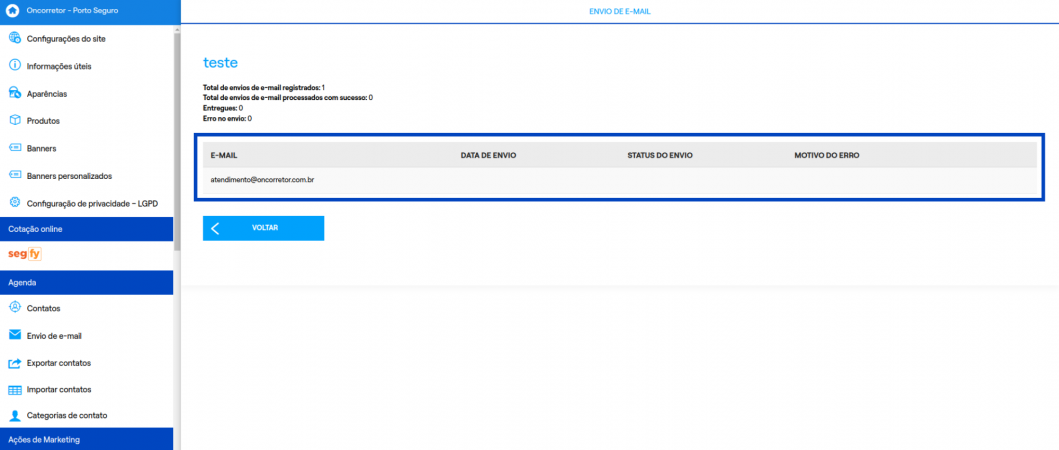Click the Voltar button
The image size is (1059, 450).
tap(263, 228)
